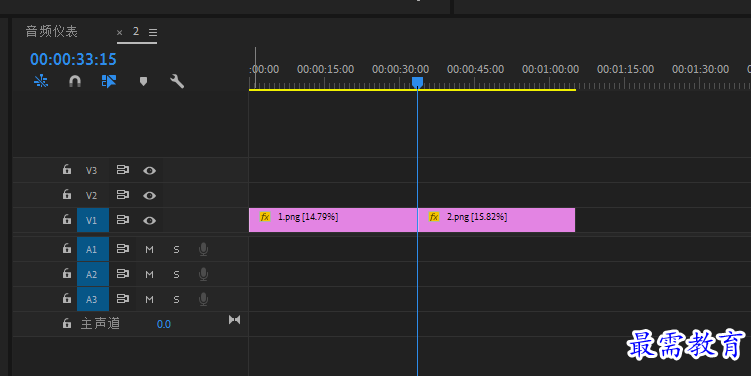Toggle sync lock for A3
751x376 pixels.
coord(123,298)
